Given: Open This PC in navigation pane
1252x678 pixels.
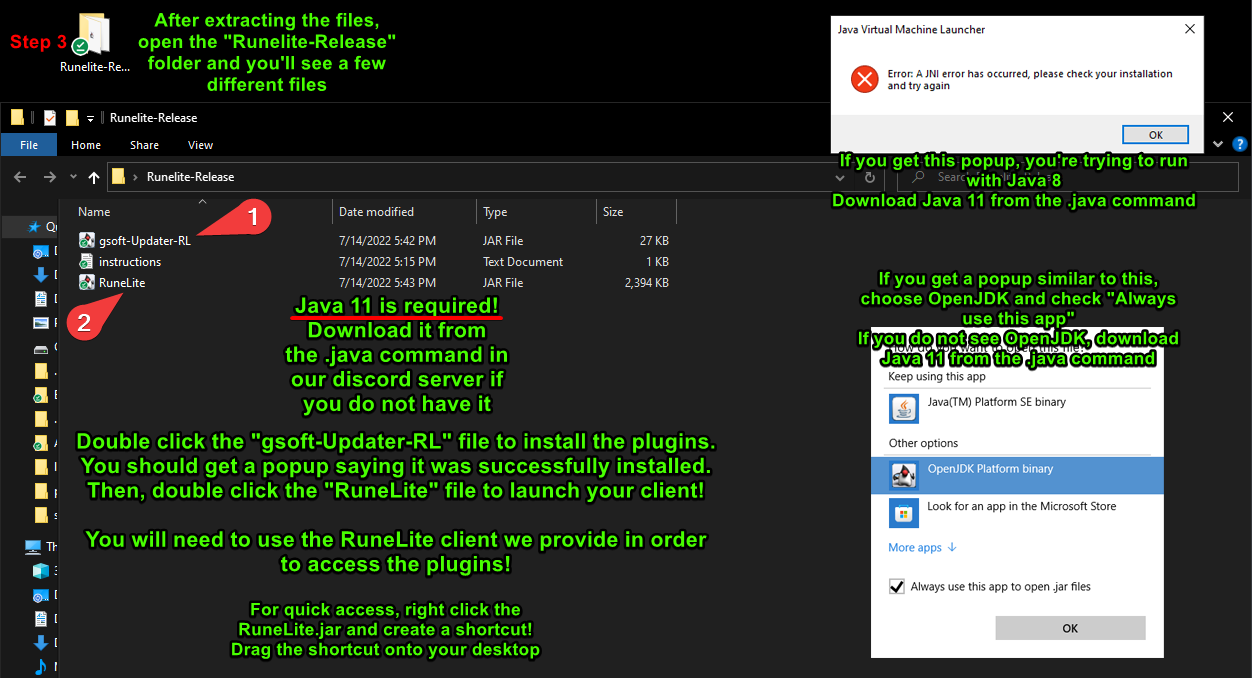Looking at the screenshot, I should [34, 547].
